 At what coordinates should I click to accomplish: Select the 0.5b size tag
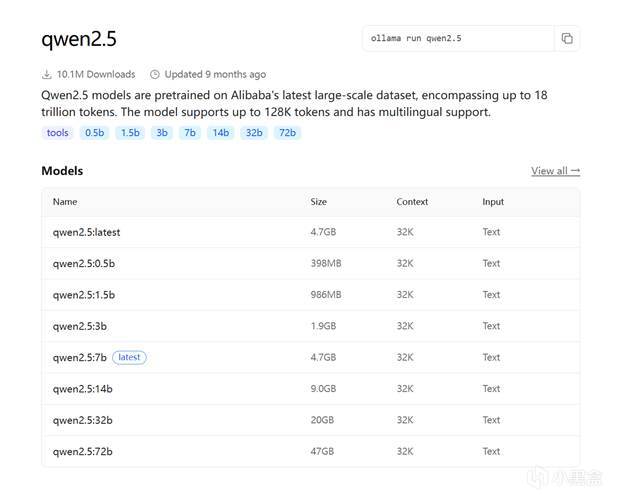(94, 133)
